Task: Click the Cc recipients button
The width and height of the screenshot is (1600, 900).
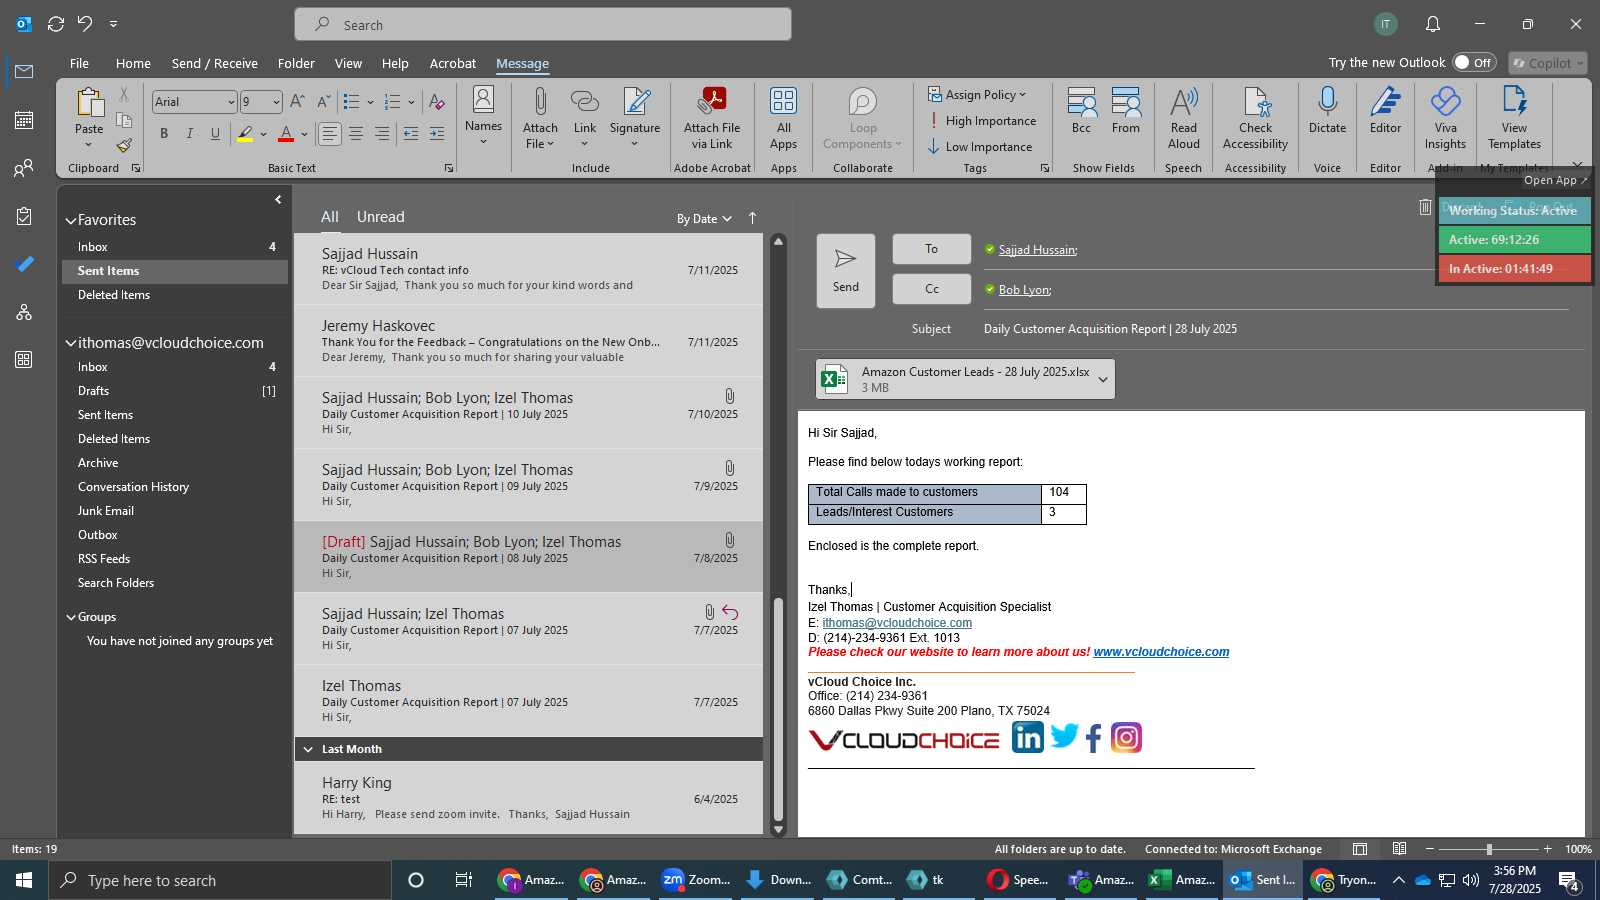Action: pyautogui.click(x=932, y=289)
